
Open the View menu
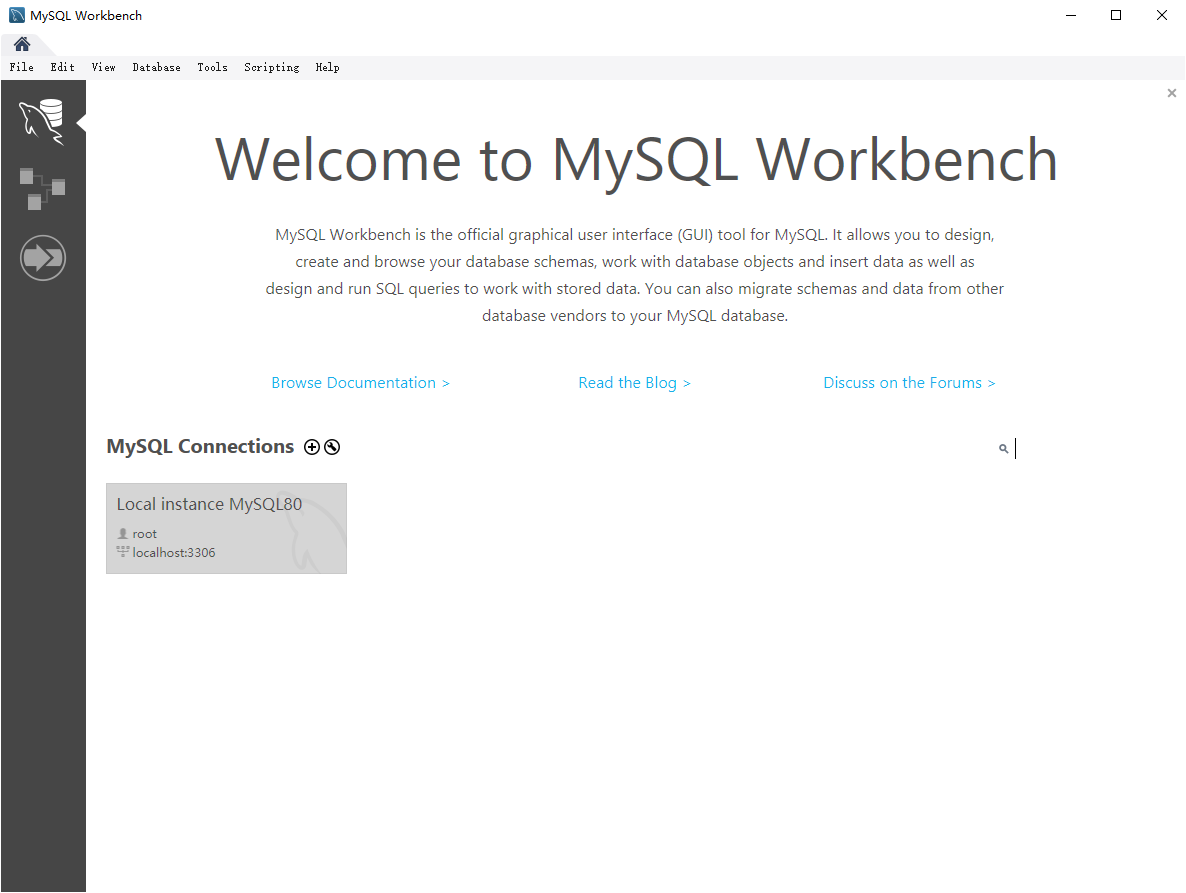(x=104, y=67)
